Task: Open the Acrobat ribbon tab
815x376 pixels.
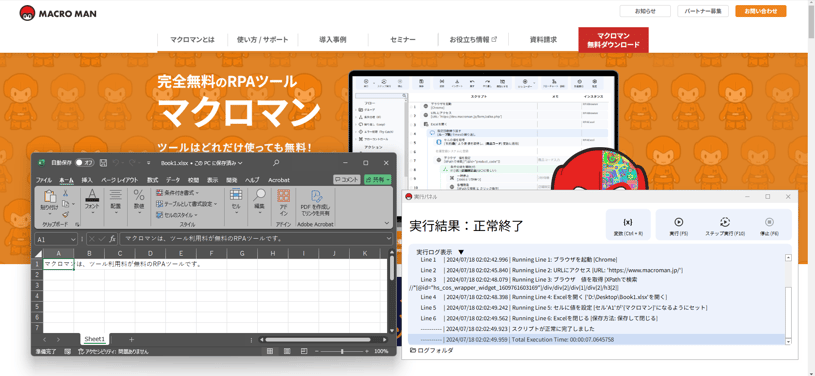Action: [x=279, y=180]
